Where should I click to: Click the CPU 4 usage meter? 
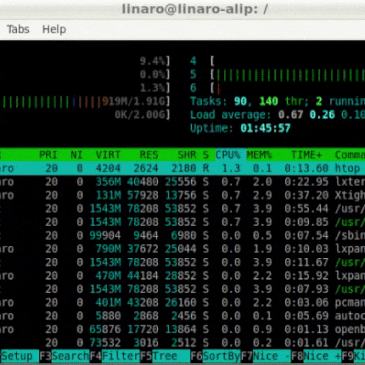(277, 61)
